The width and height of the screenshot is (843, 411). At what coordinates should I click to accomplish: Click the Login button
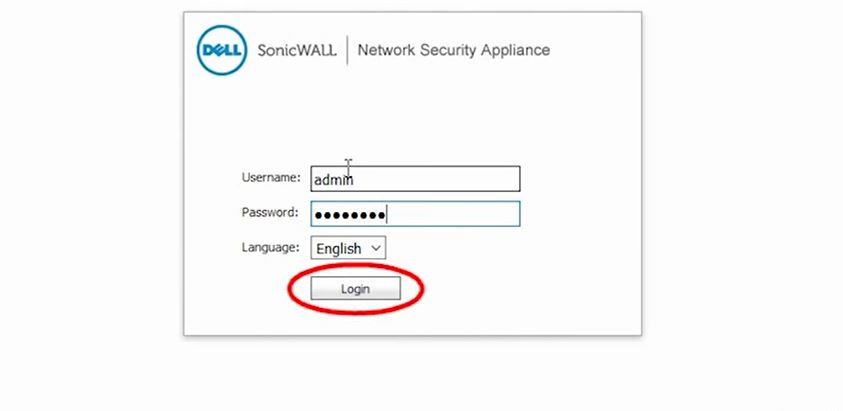click(355, 288)
